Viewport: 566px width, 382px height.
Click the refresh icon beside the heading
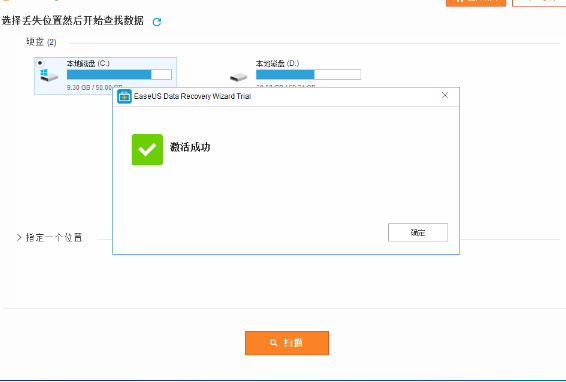[157, 22]
